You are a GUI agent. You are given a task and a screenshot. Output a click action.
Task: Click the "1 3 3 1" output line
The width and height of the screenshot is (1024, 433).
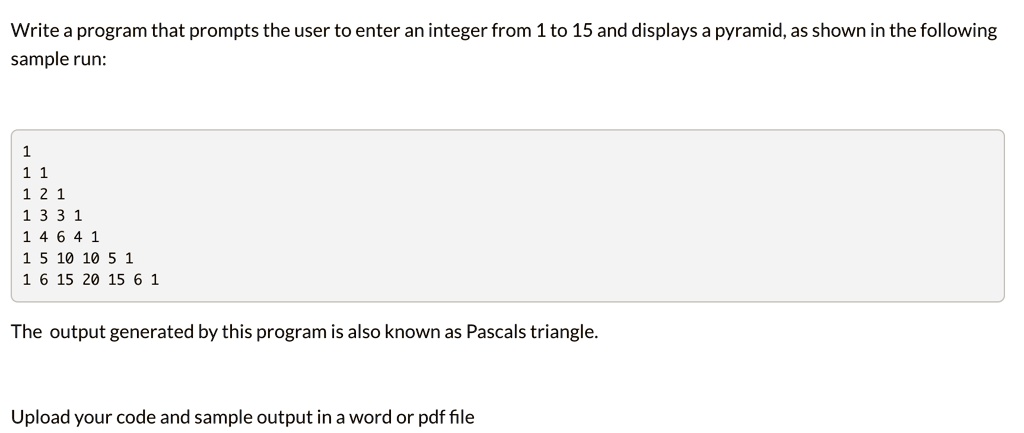(x=52, y=216)
